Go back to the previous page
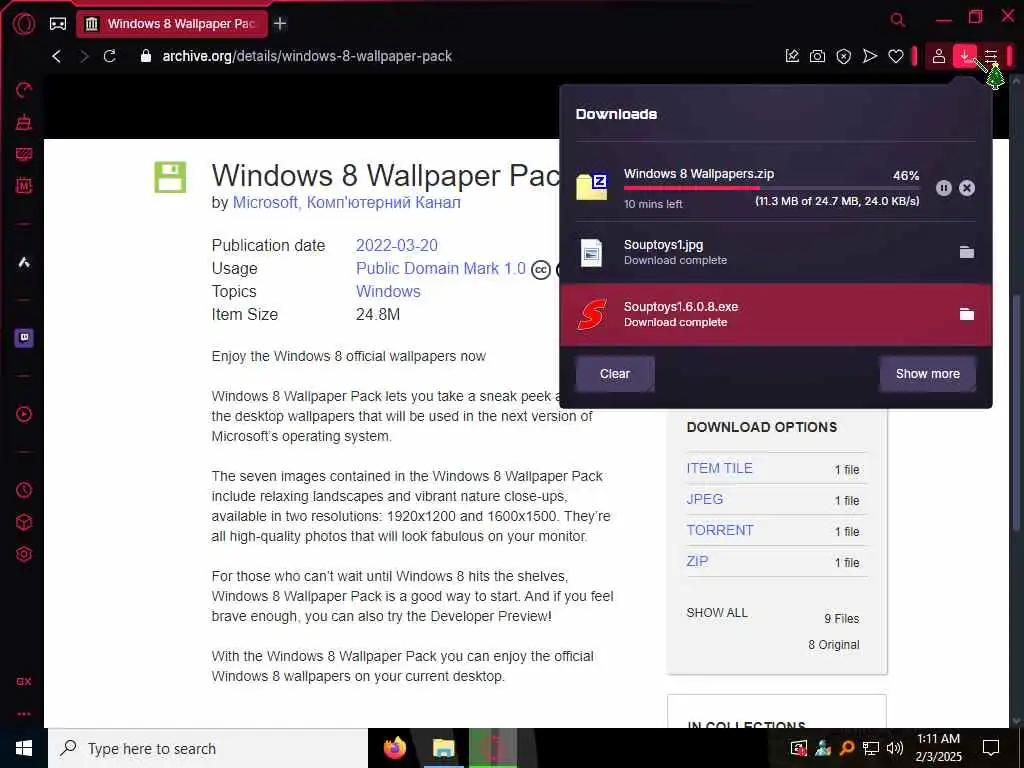1024x768 pixels. 57,56
